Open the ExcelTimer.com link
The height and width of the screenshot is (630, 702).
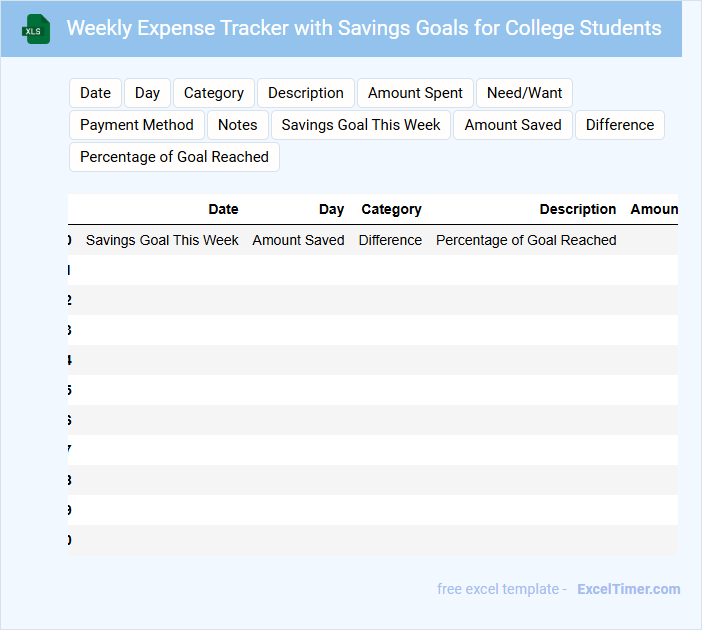(x=628, y=589)
